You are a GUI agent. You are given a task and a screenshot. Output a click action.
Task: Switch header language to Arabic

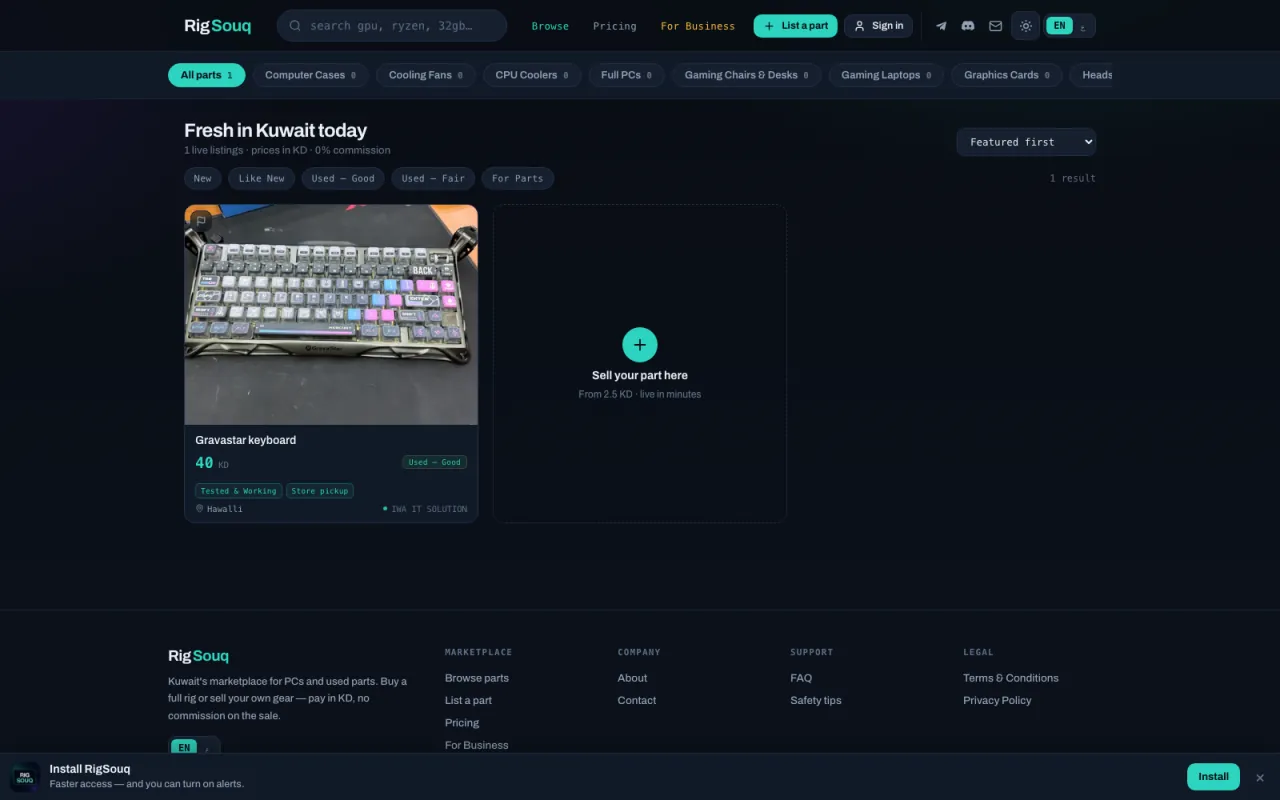(x=1083, y=26)
